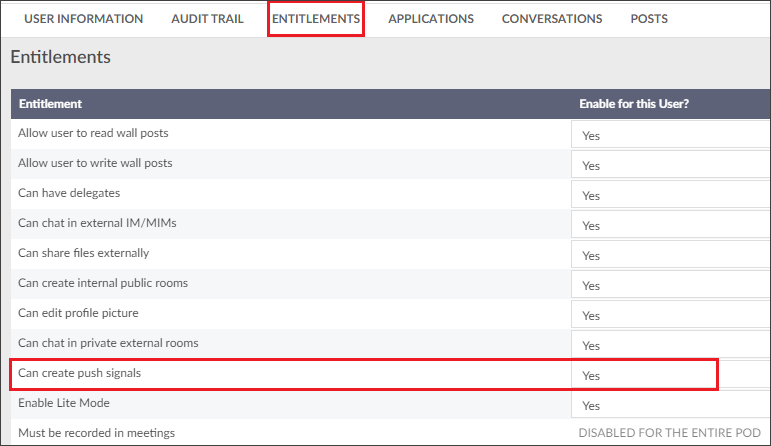This screenshot has height=446, width=771.
Task: Open Can edit profile picture dropdown
Action: pyautogui.click(x=671, y=314)
